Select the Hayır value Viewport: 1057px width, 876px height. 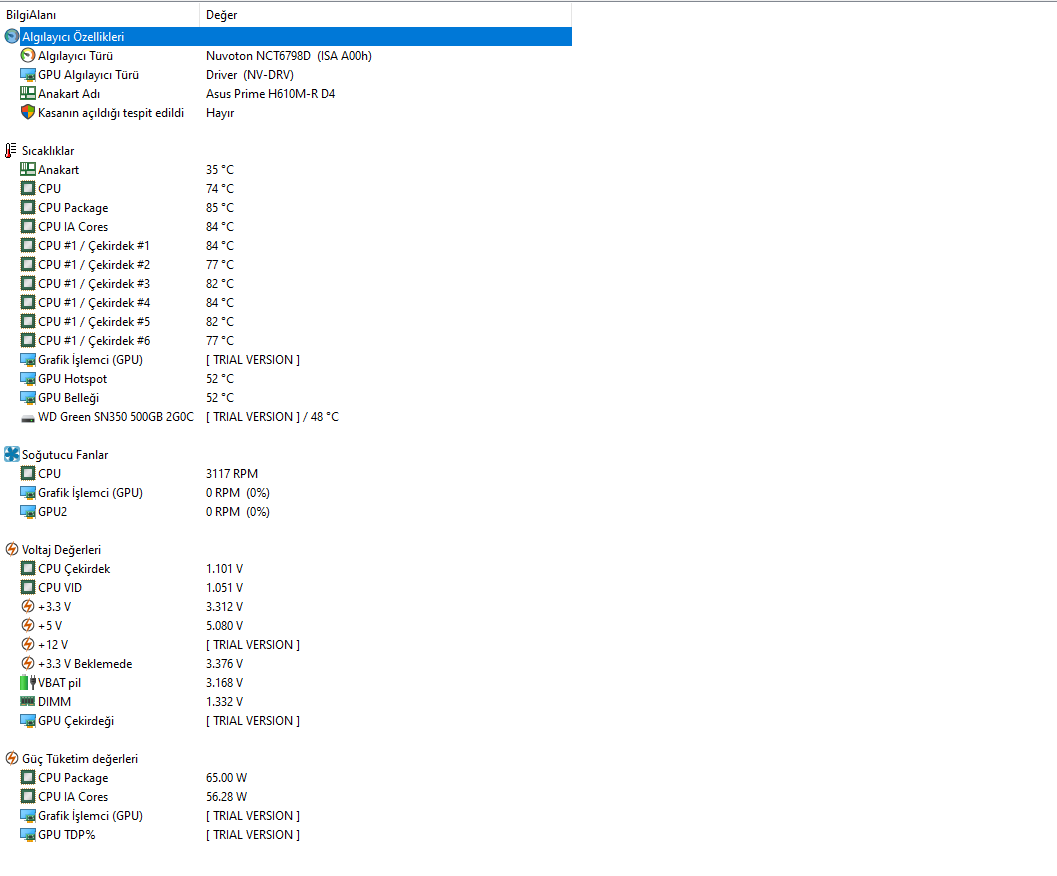[x=220, y=113]
